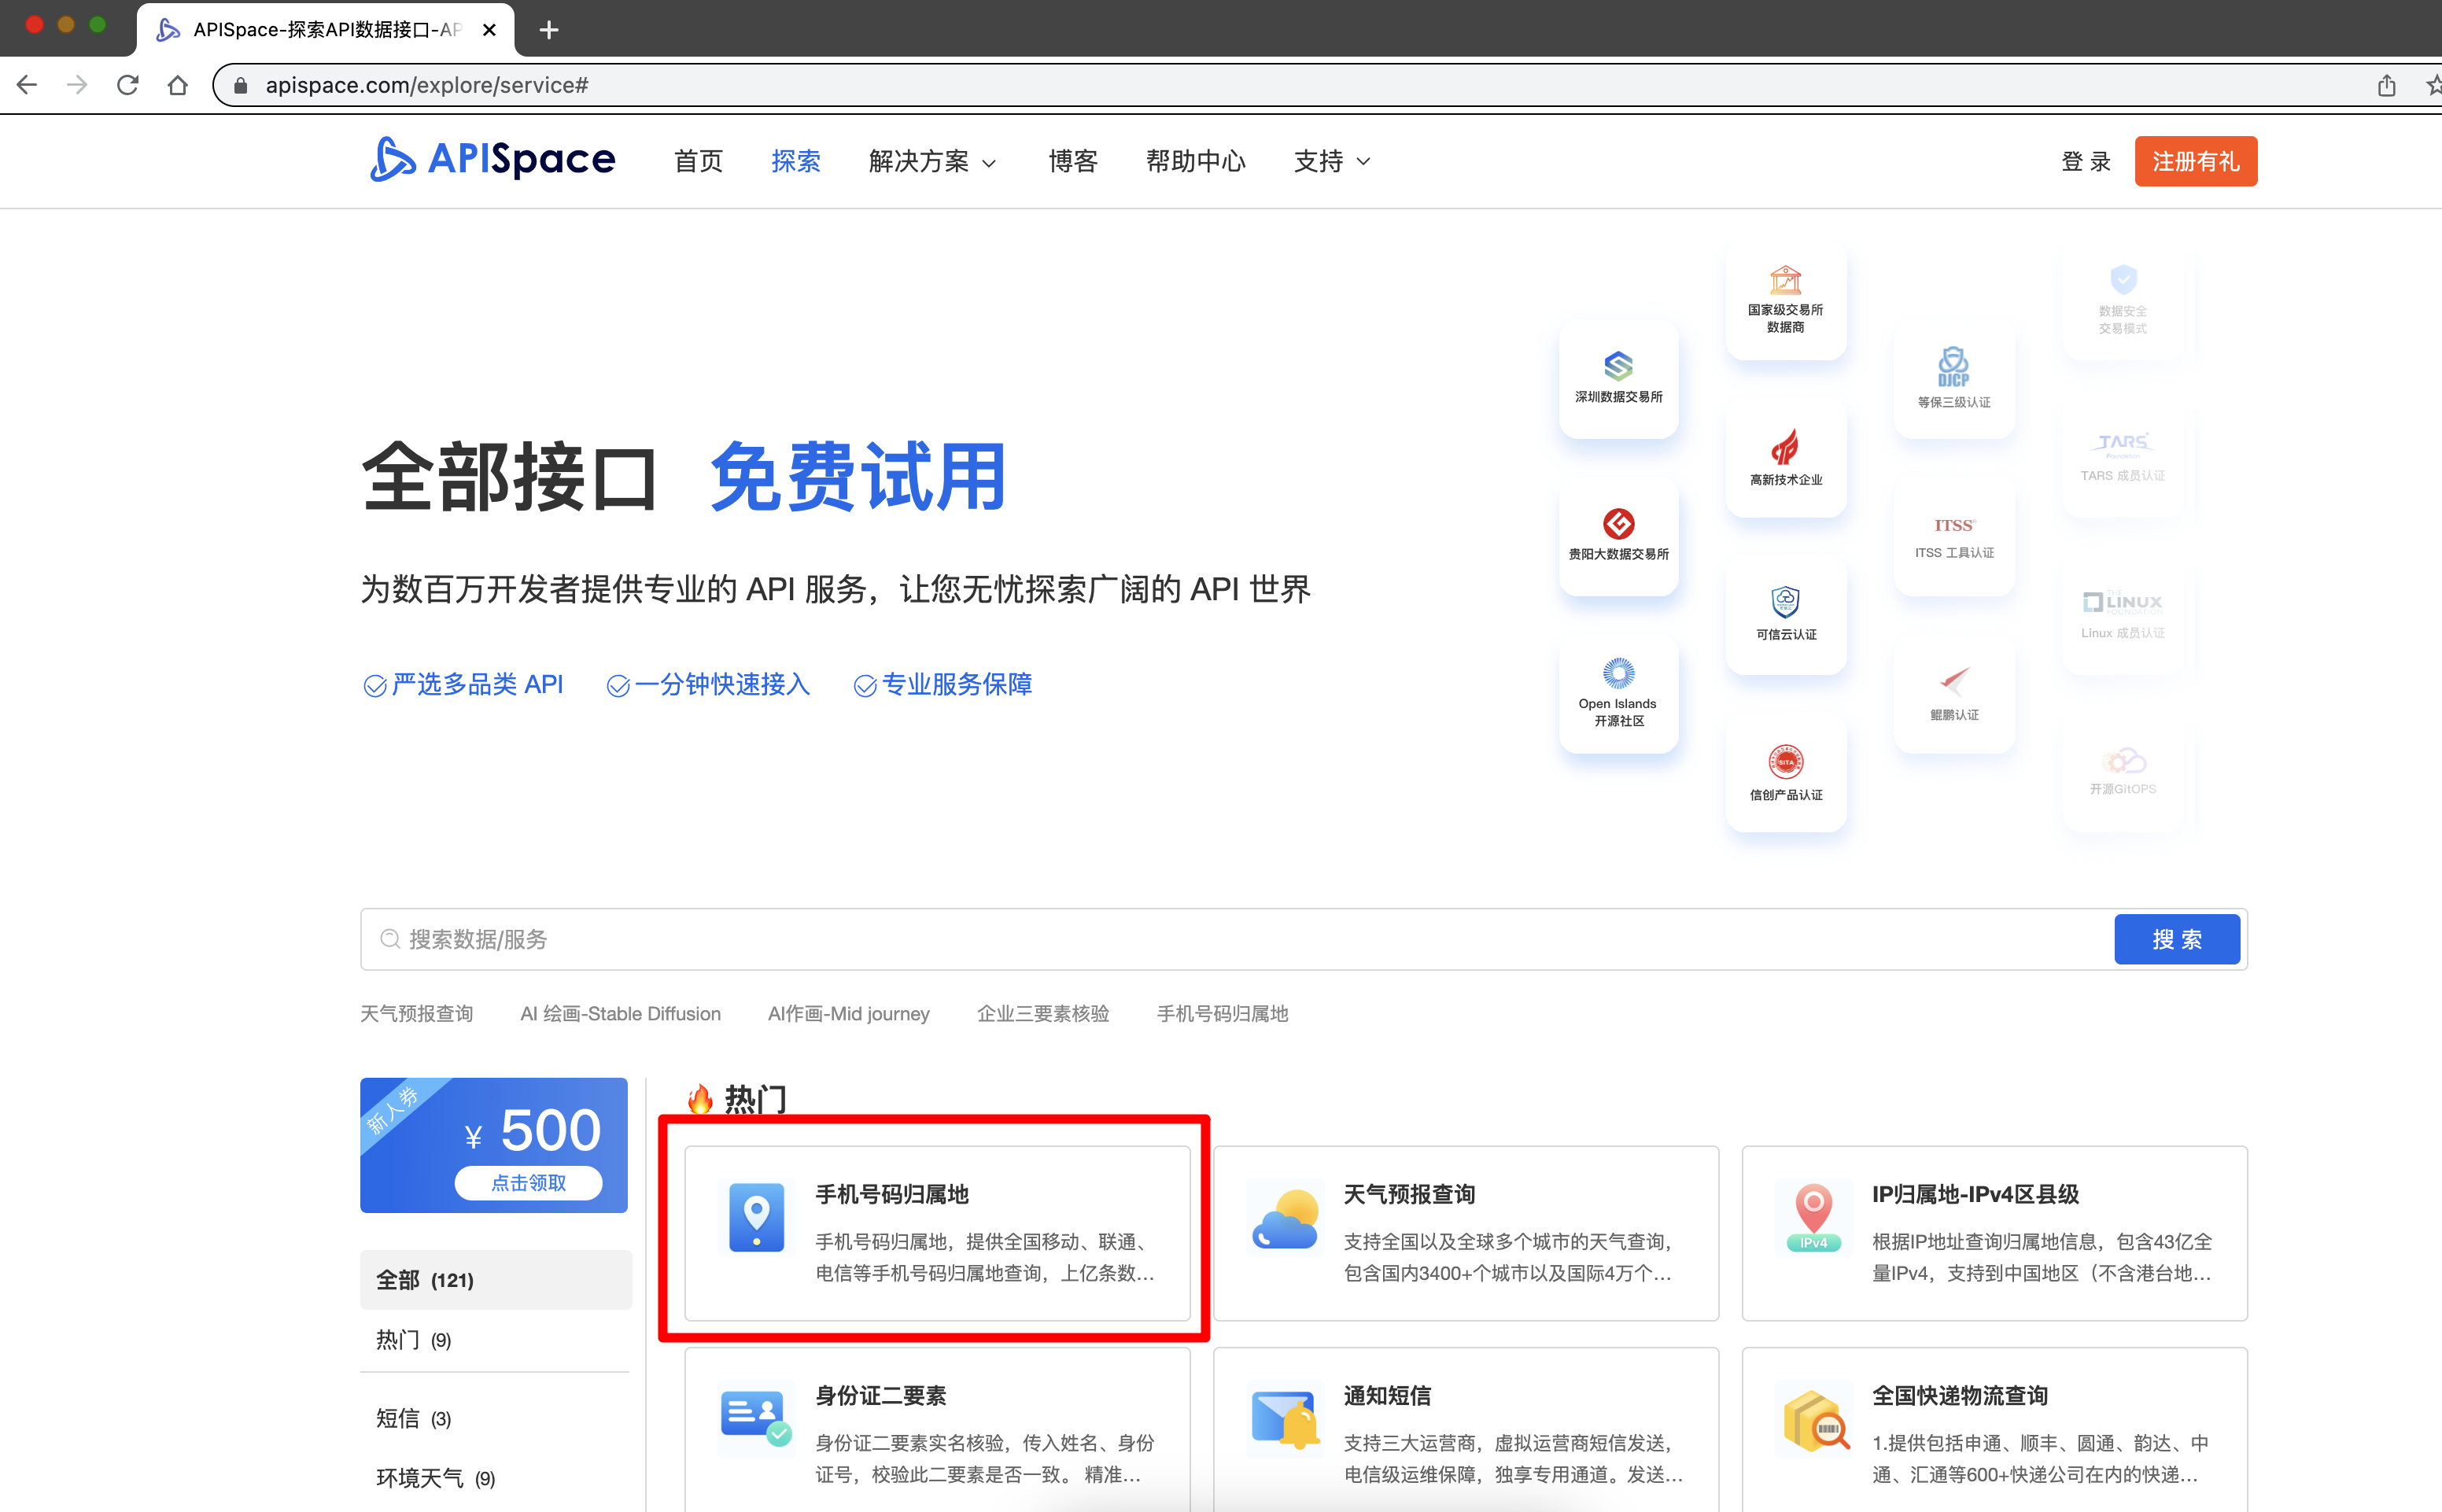Viewport: 2442px width, 1512px height.
Task: Click 身份证二要素 ID card icon
Action: (x=756, y=1418)
